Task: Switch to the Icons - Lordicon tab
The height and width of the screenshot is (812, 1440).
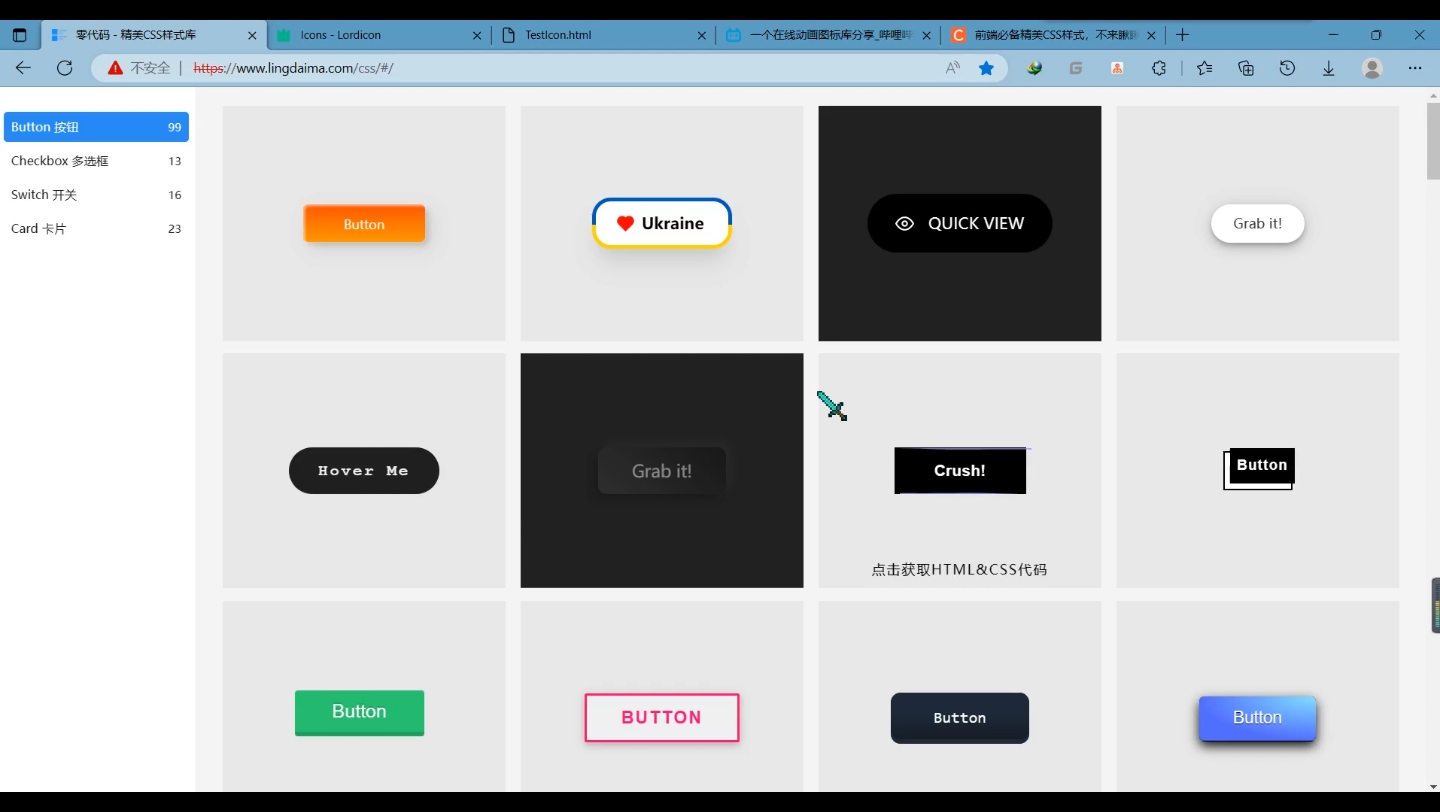Action: [x=379, y=35]
